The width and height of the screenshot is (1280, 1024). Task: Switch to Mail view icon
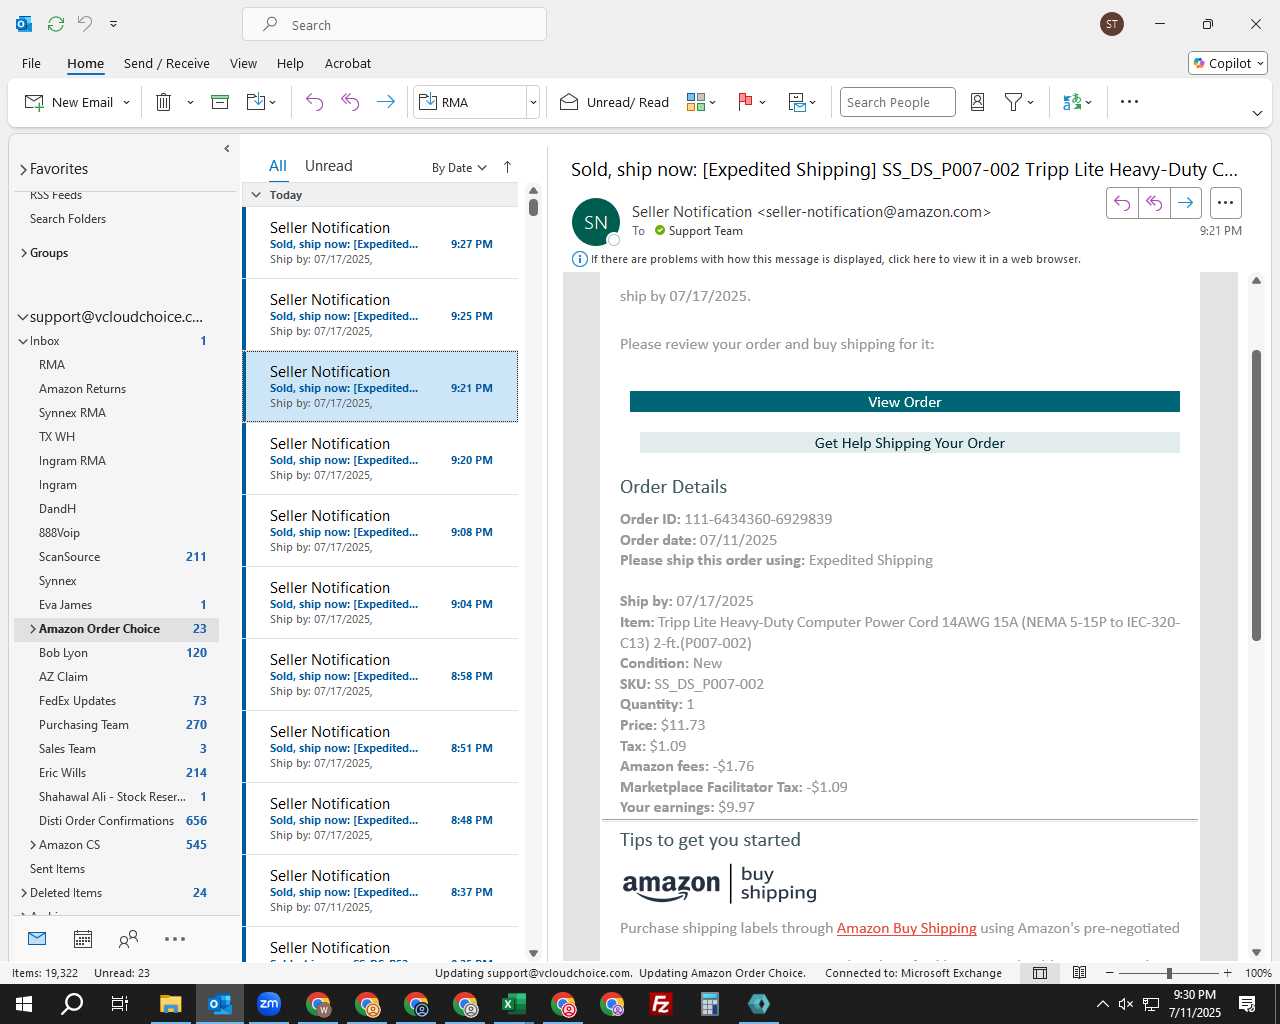[x=37, y=939]
